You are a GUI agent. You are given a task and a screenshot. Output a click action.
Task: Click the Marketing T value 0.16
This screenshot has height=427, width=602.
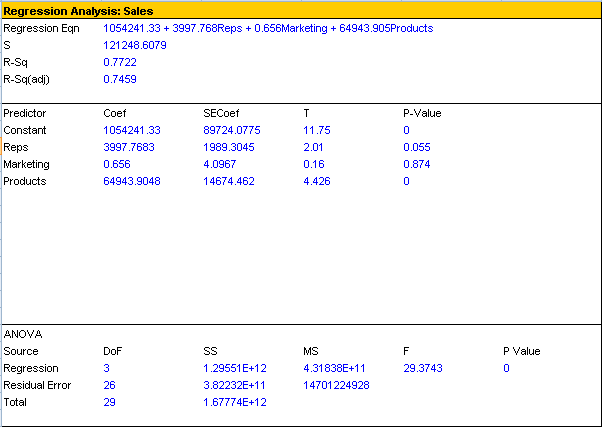(314, 164)
